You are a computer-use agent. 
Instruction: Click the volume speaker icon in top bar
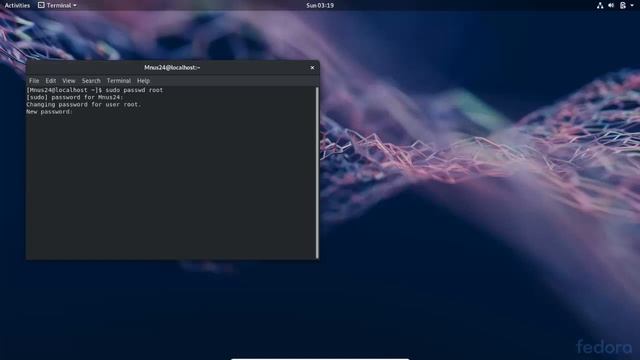pyautogui.click(x=611, y=5)
